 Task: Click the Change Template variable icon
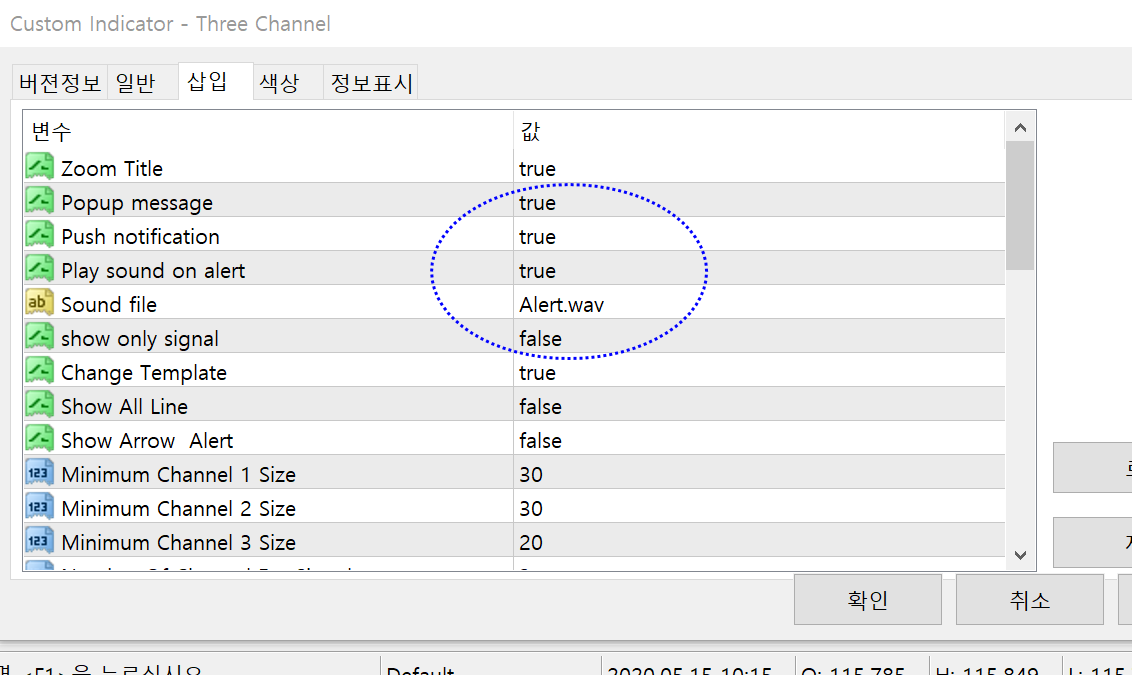(39, 371)
